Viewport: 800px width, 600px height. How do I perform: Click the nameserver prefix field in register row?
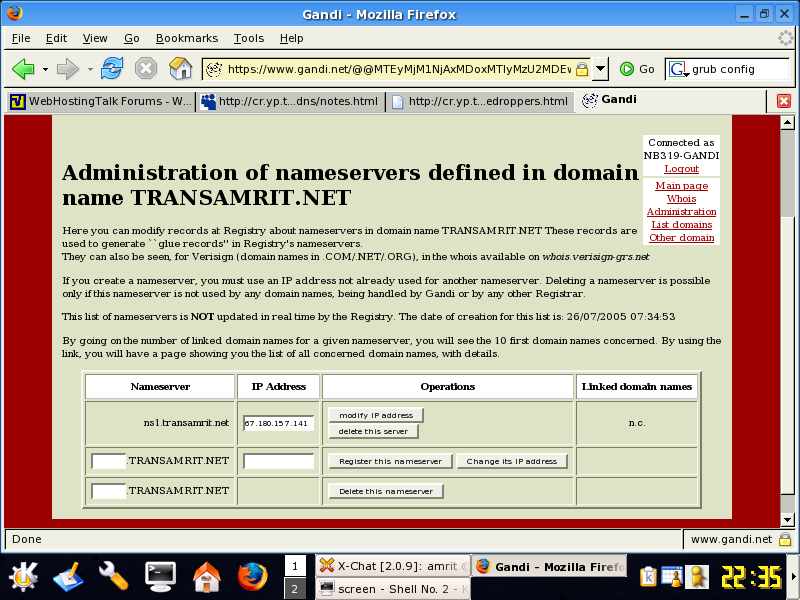coord(109,461)
